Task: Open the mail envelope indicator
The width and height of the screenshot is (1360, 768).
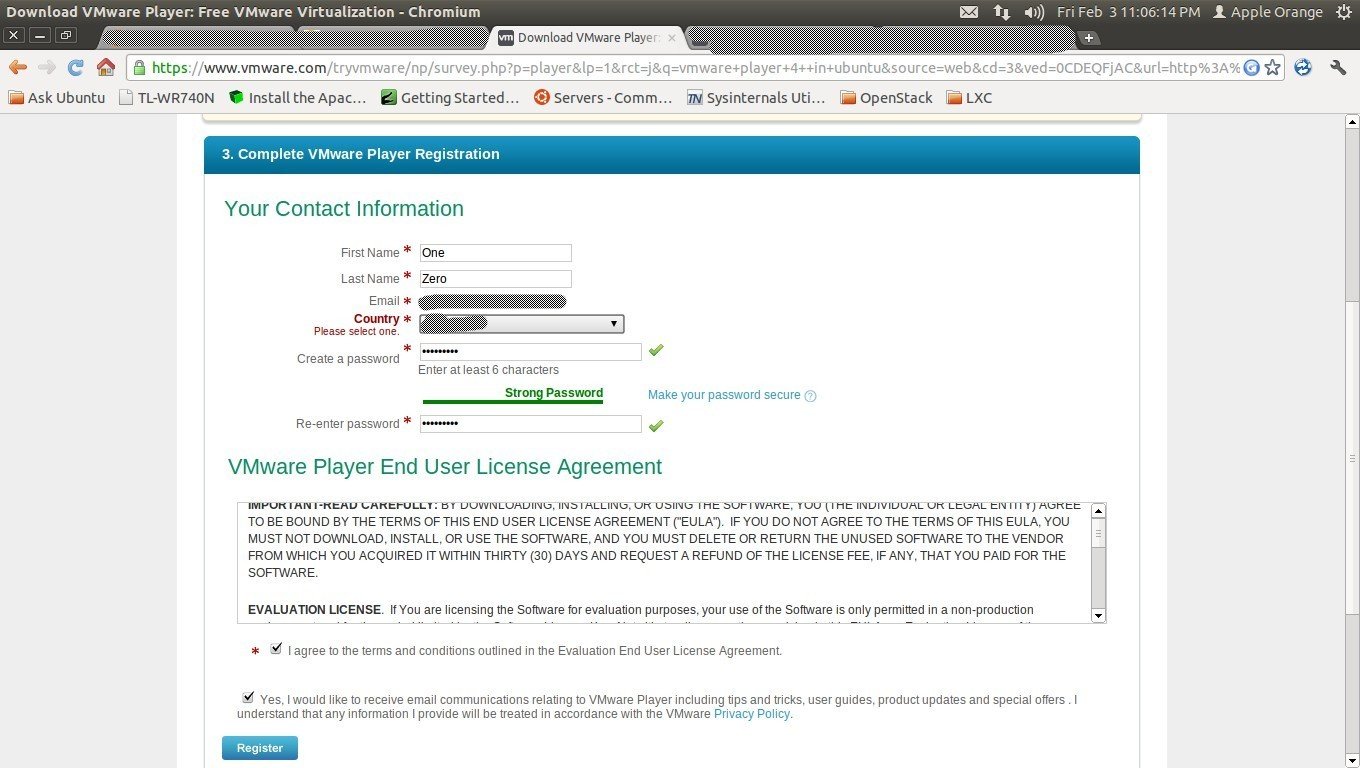Action: pos(968,12)
